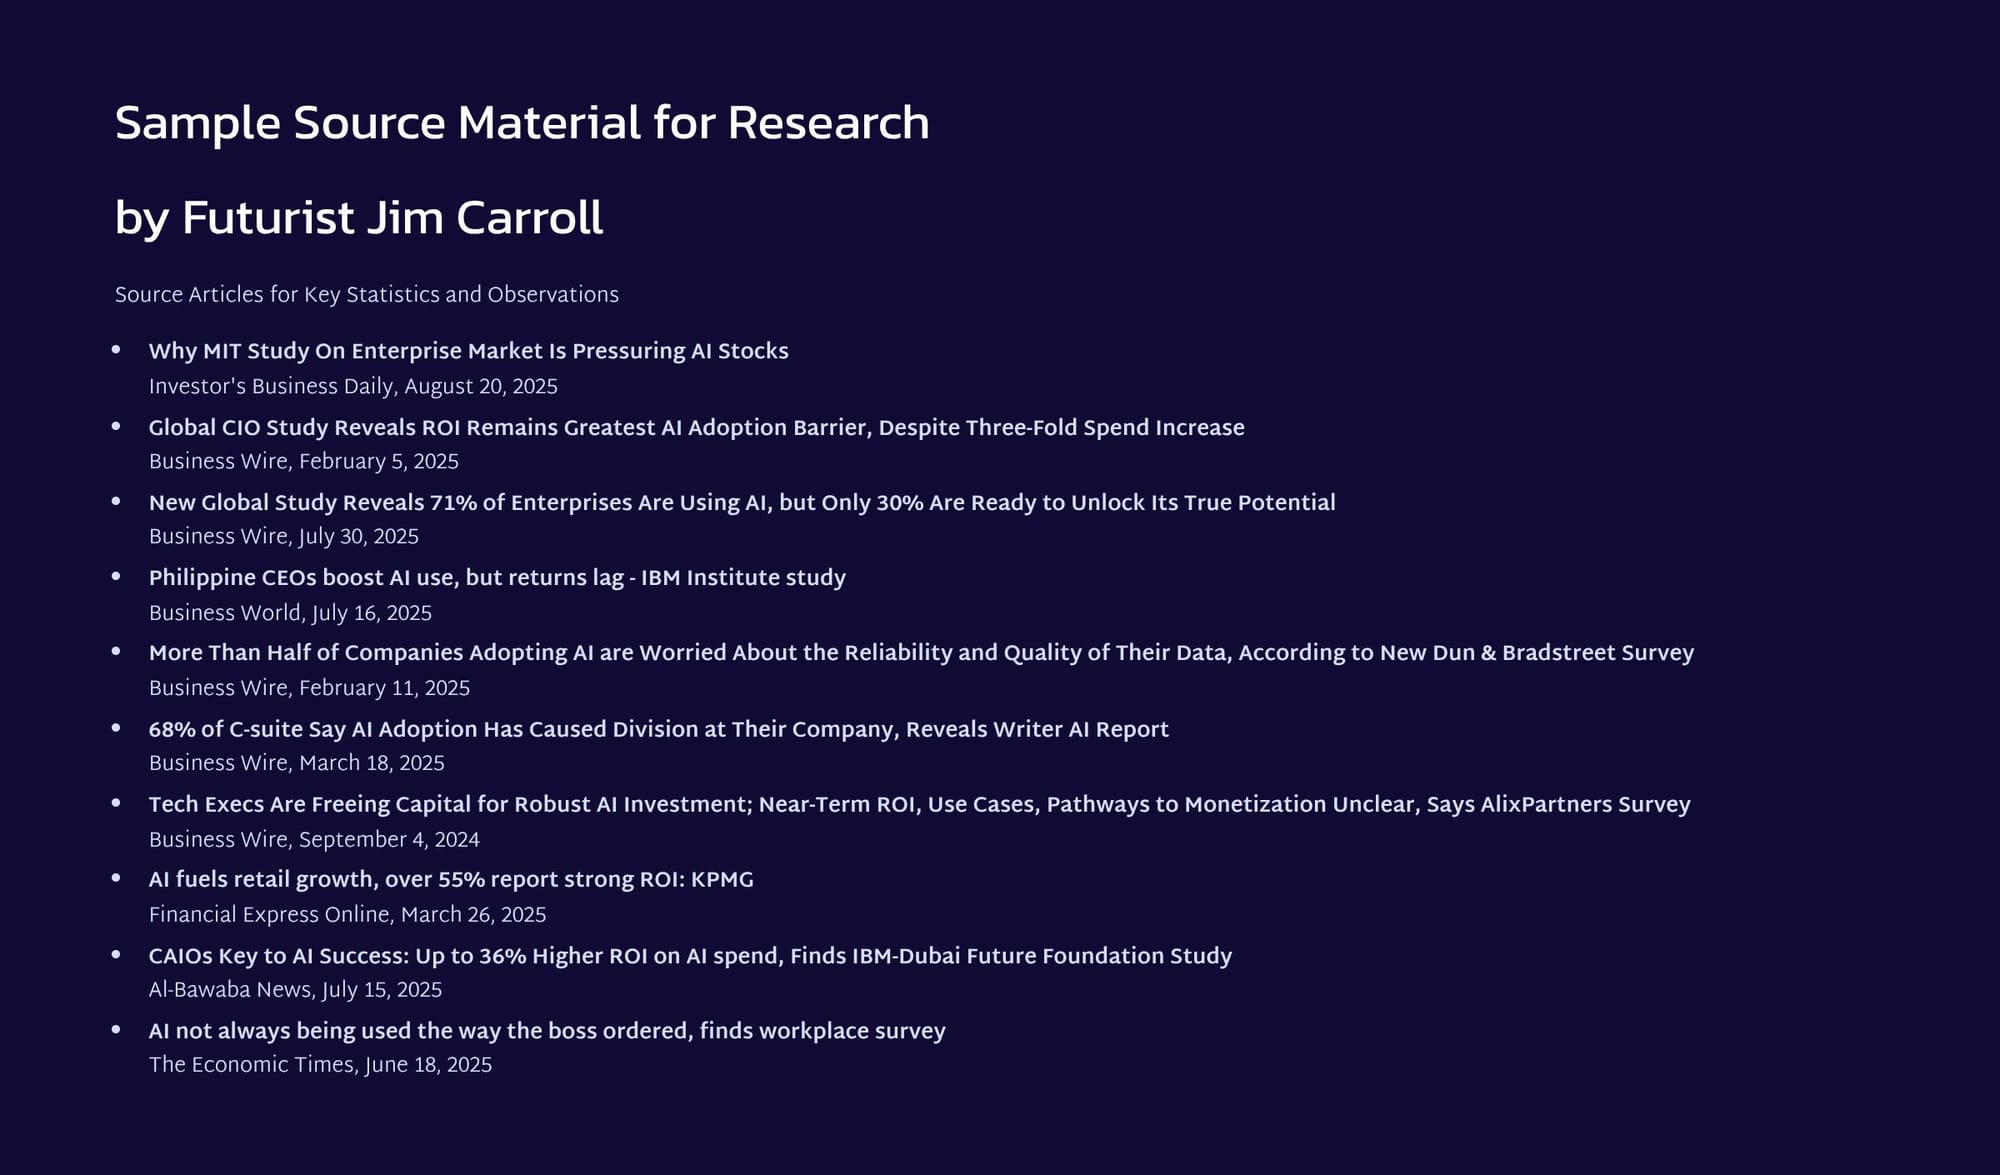Viewport: 2000px width, 1175px height.
Task: Open 'New Global Study Reveals 71%' article
Action: tap(742, 502)
